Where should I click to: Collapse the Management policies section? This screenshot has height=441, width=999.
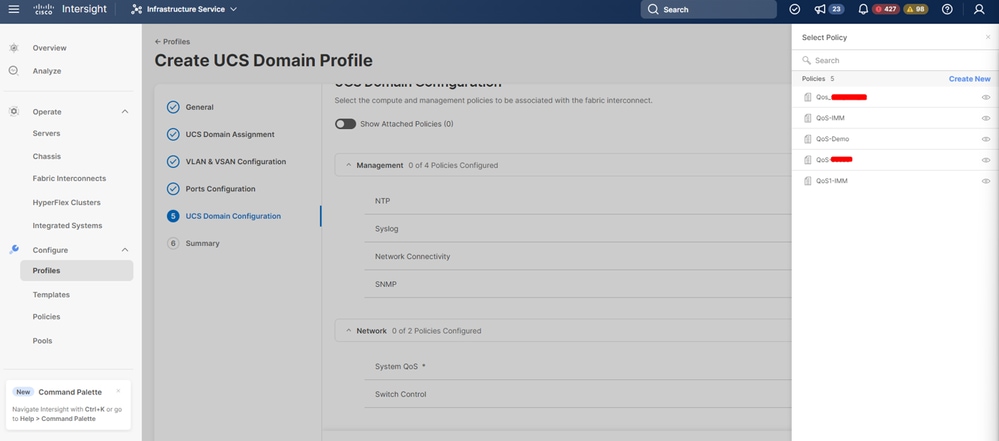pos(349,165)
